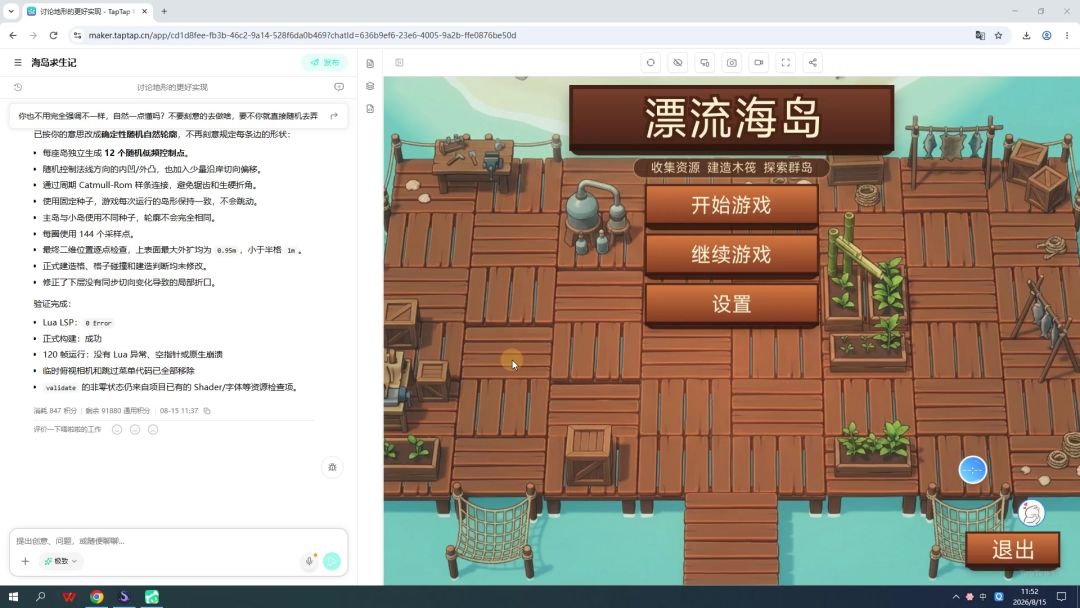Expand the 极致 model mode dropdown
Image resolution: width=1080 pixels, height=608 pixels.
pyautogui.click(x=61, y=561)
